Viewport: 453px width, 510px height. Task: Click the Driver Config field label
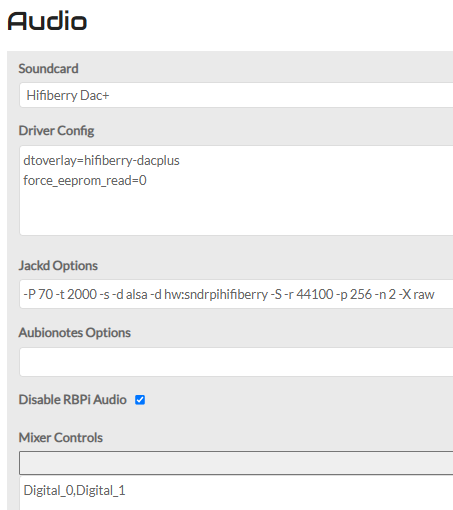[x=56, y=131]
